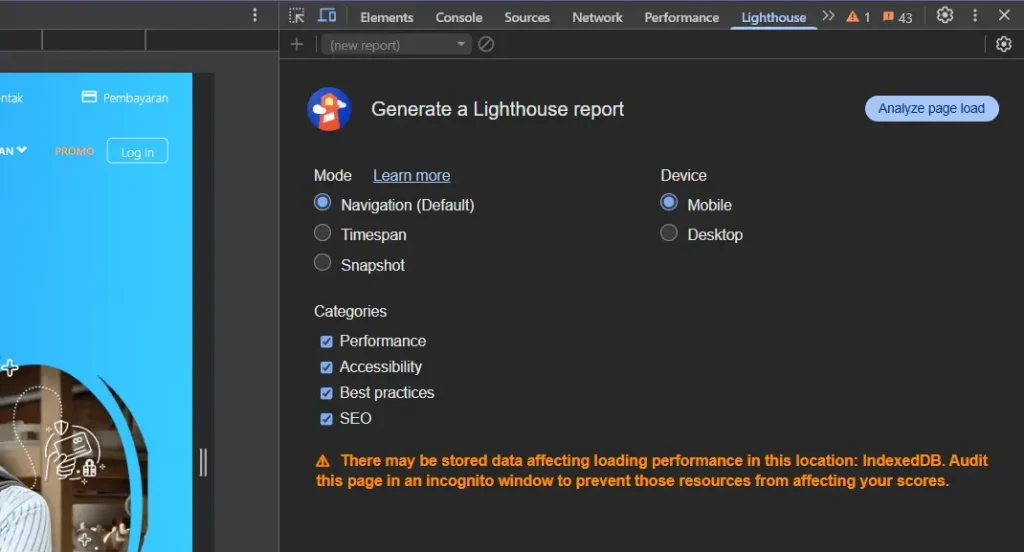Switch to the Performance tab

[681, 18]
